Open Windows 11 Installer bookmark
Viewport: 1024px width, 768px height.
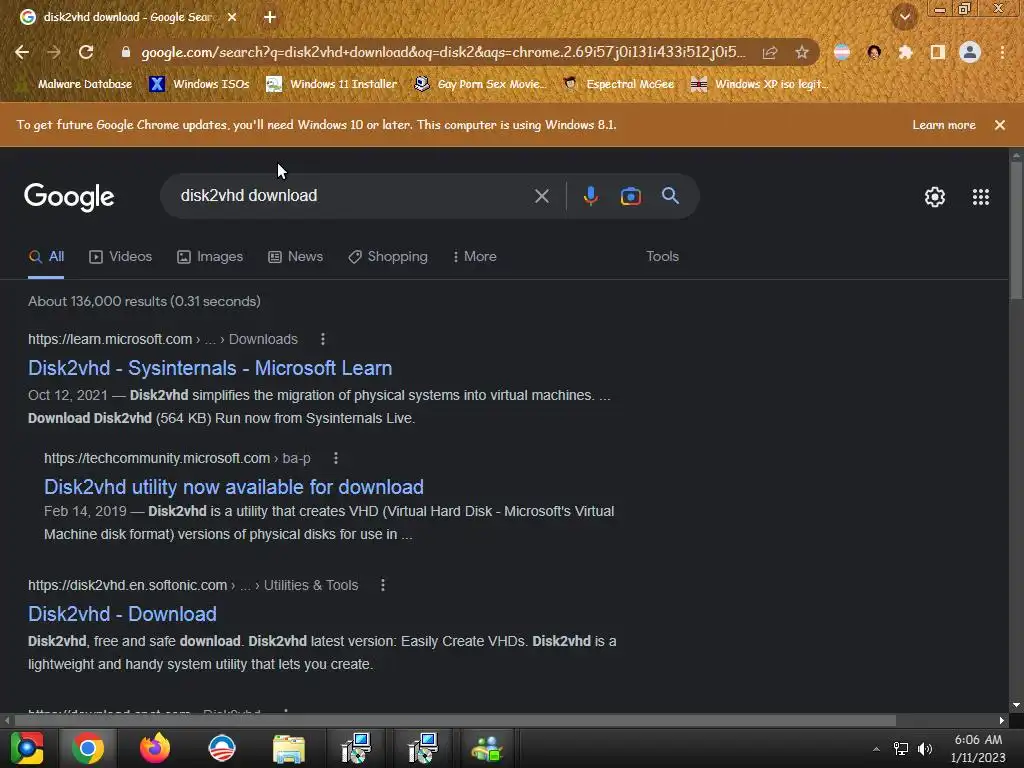tap(332, 84)
